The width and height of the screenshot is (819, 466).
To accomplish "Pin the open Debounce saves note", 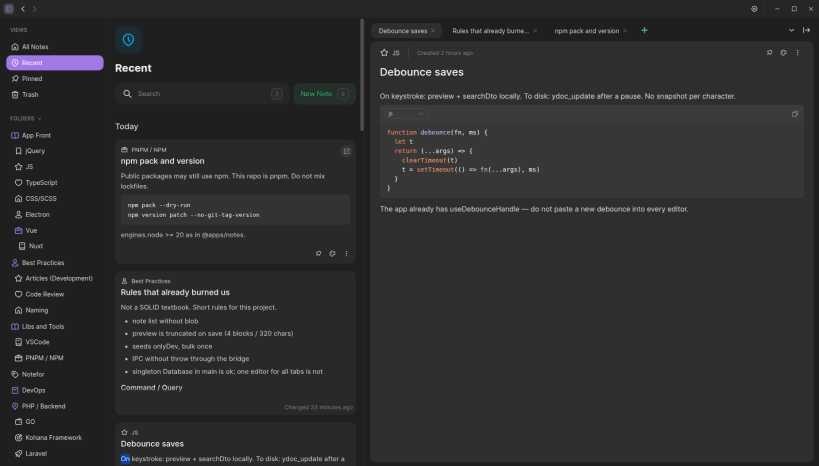I will [769, 53].
